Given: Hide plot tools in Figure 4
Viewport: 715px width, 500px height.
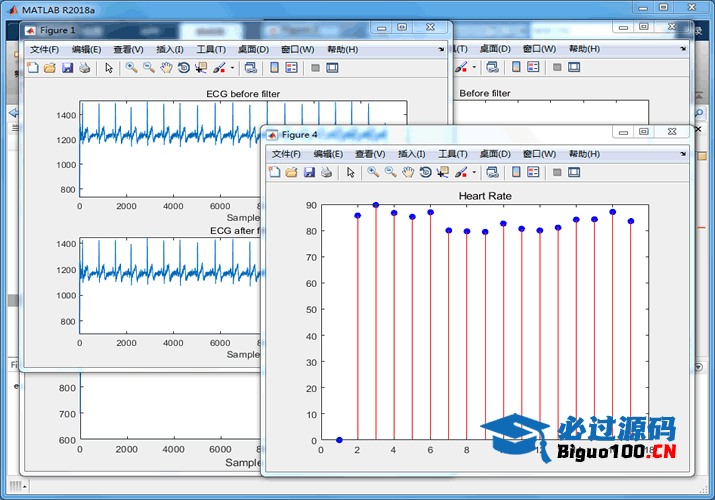Looking at the screenshot, I should click(x=557, y=172).
